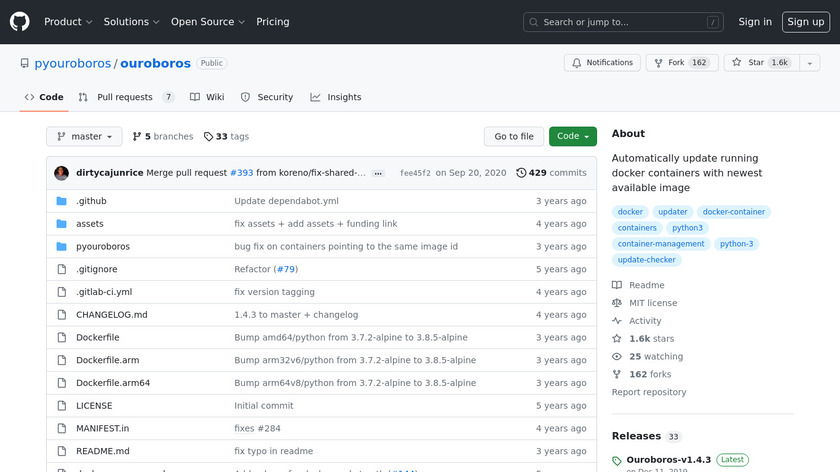The height and width of the screenshot is (472, 840).
Task: Click the Dockerfile.arm64 file icon
Action: click(x=62, y=383)
